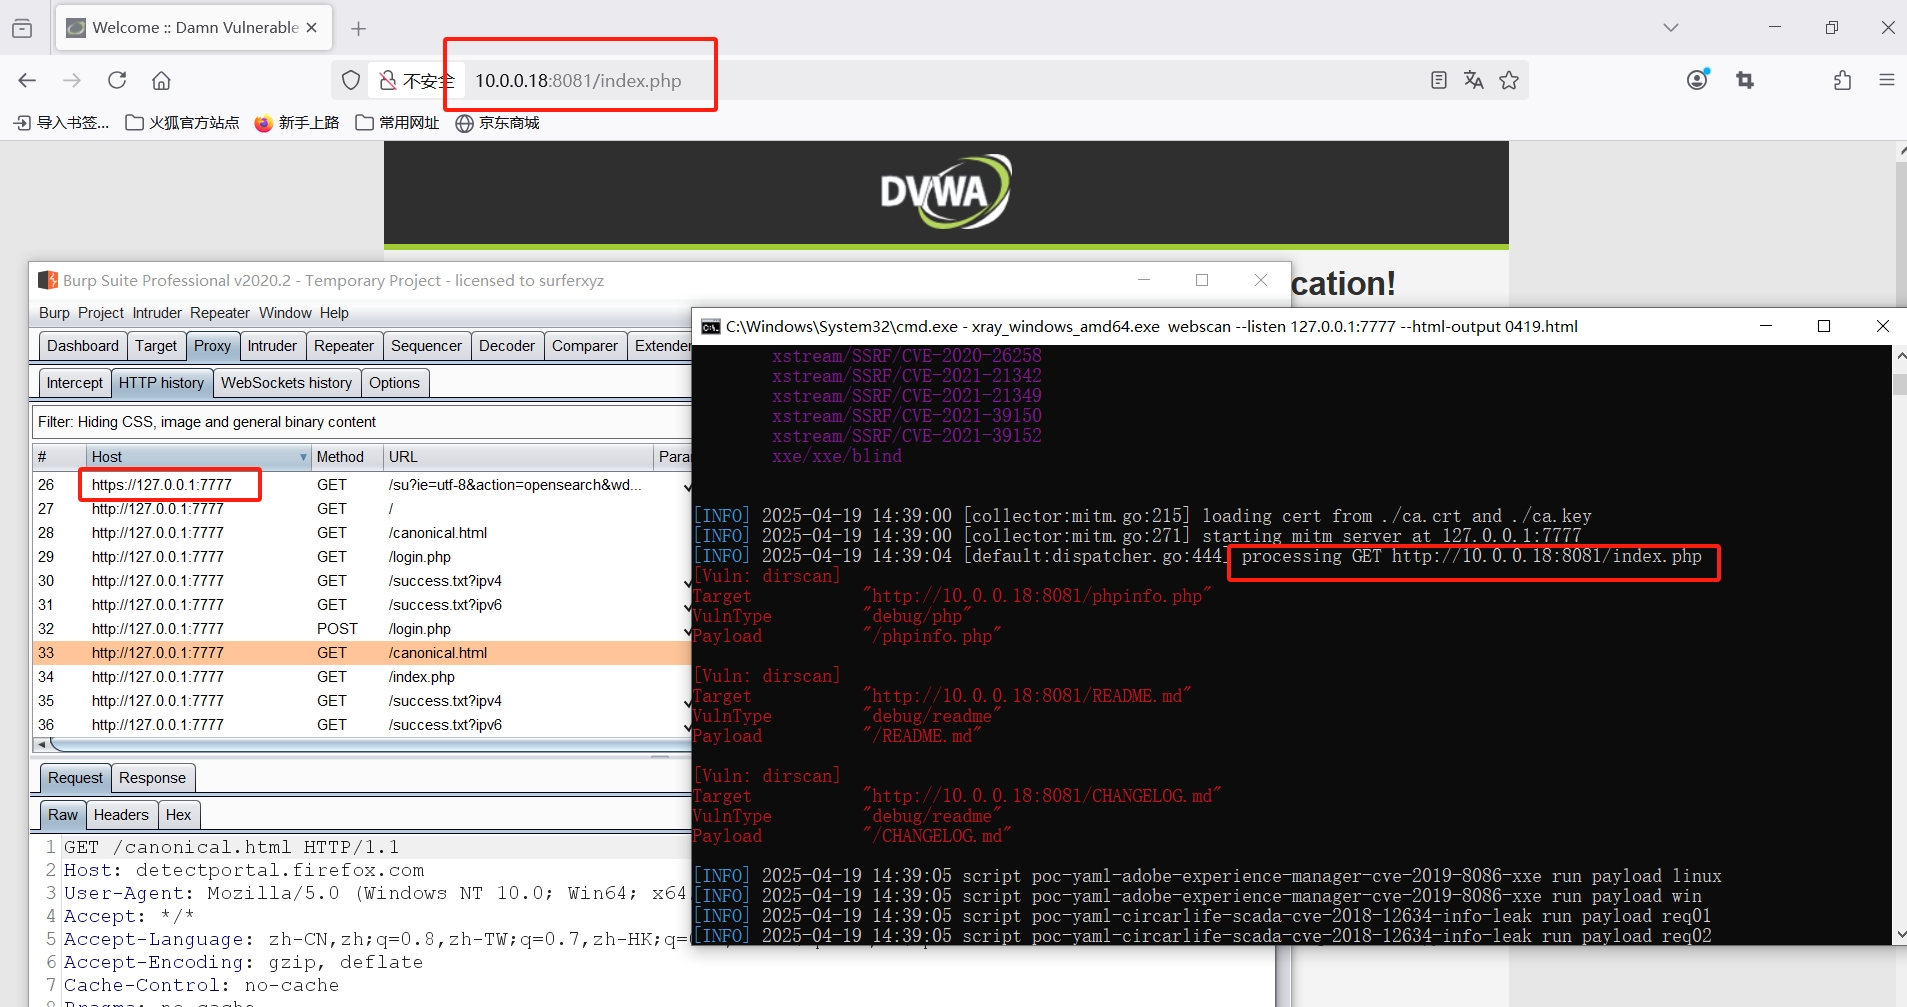Click phpinfo.php target URL in xray output
1907x1007 pixels.
pos(1037,596)
